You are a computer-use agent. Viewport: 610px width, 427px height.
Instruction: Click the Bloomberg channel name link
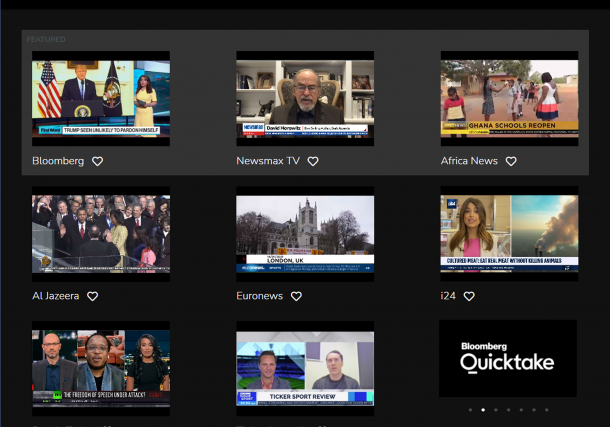pyautogui.click(x=58, y=161)
